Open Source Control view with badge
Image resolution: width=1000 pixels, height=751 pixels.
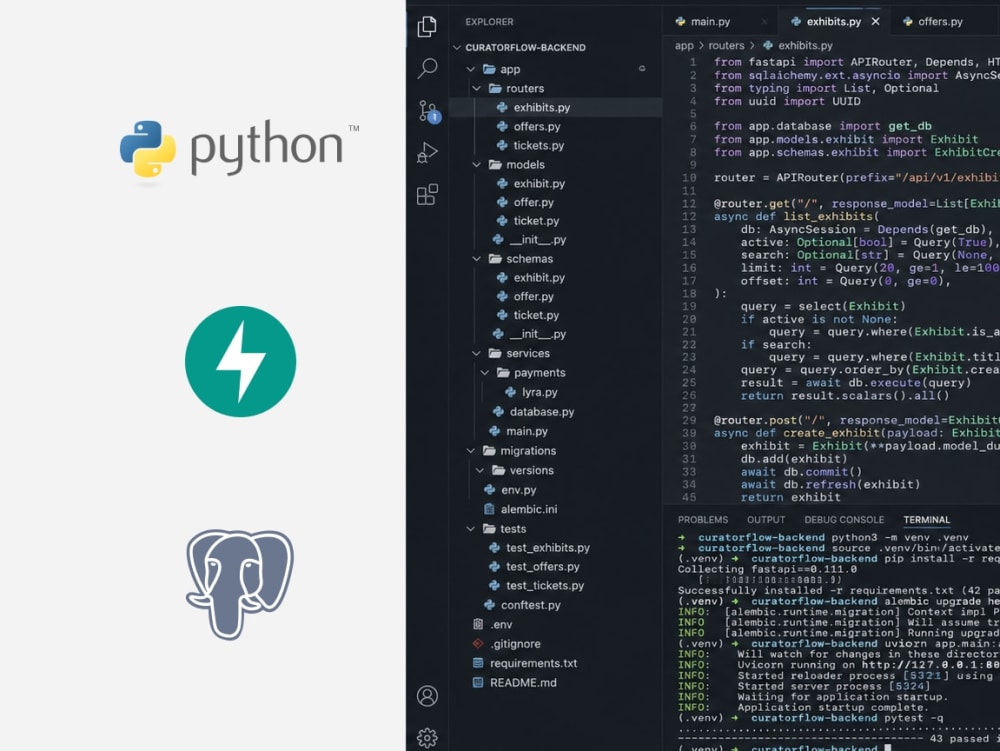coord(428,111)
